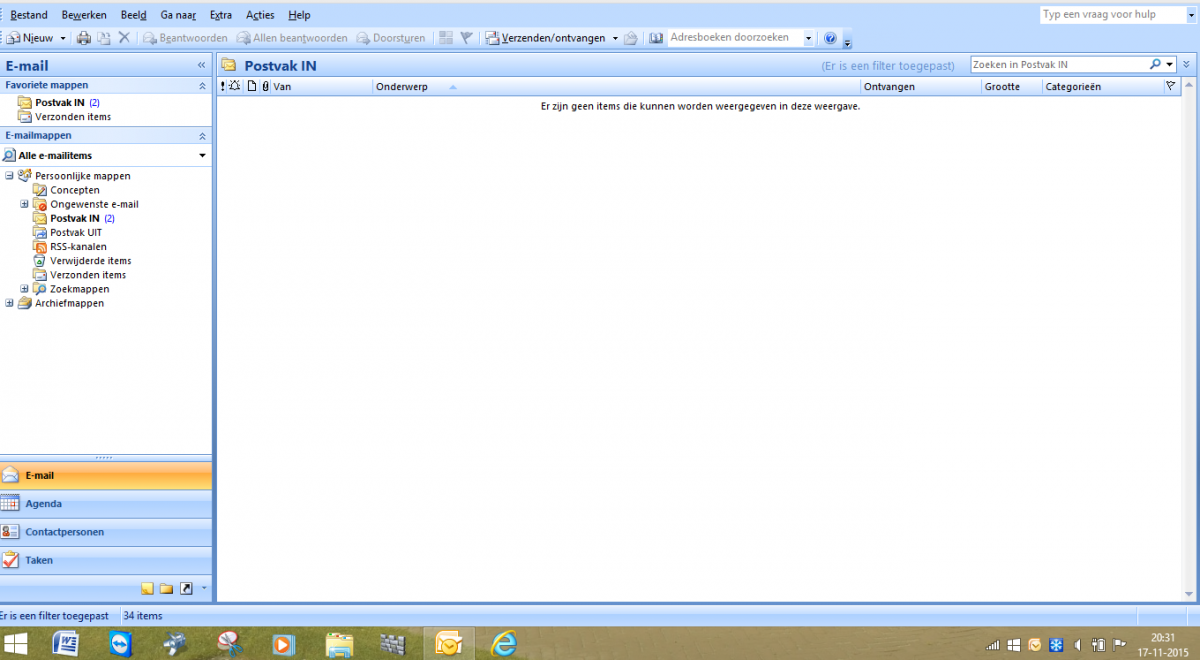The image size is (1200, 660).
Task: Click the Beantwoorden reply button
Action: pyautogui.click(x=186, y=38)
